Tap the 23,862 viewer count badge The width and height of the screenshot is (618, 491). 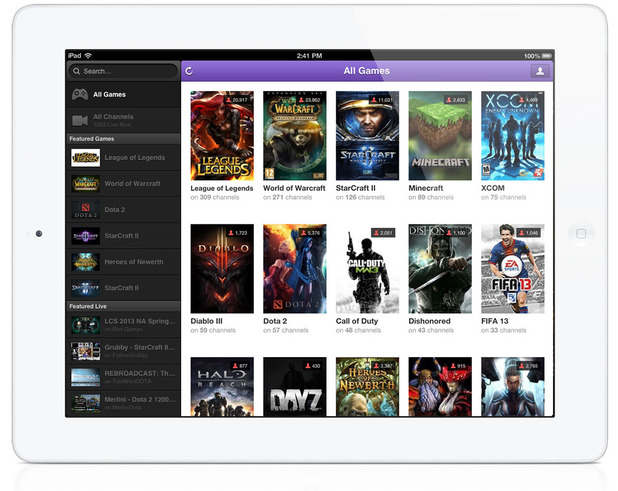pos(309,100)
